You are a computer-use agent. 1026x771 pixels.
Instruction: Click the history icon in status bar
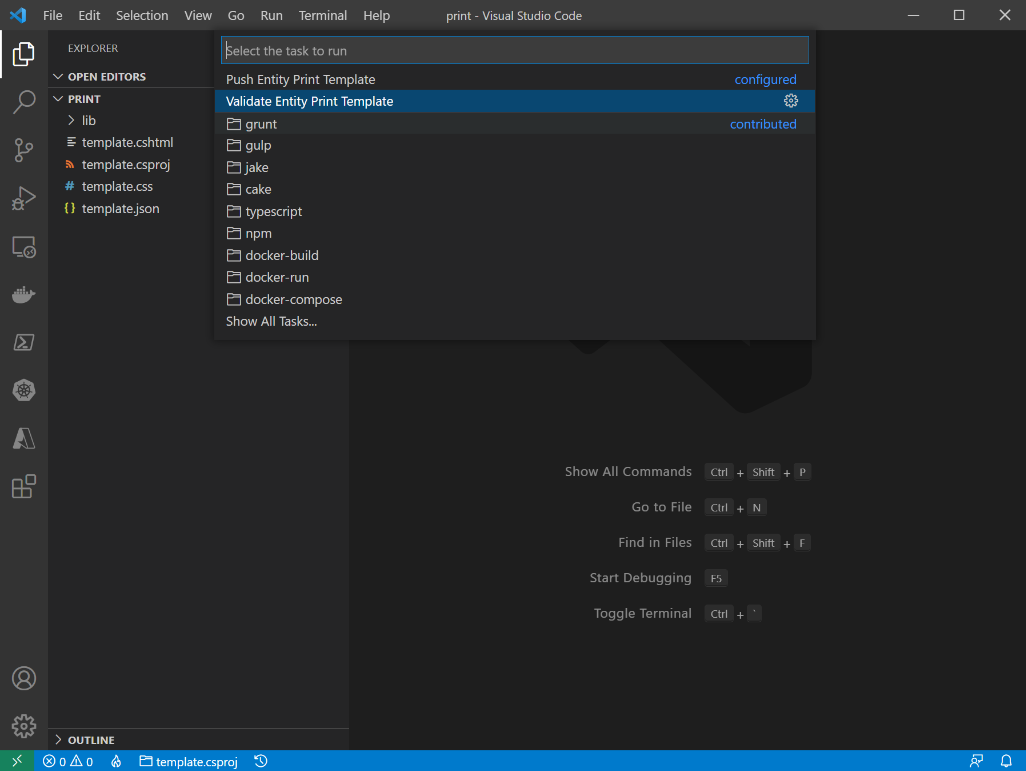coord(260,761)
